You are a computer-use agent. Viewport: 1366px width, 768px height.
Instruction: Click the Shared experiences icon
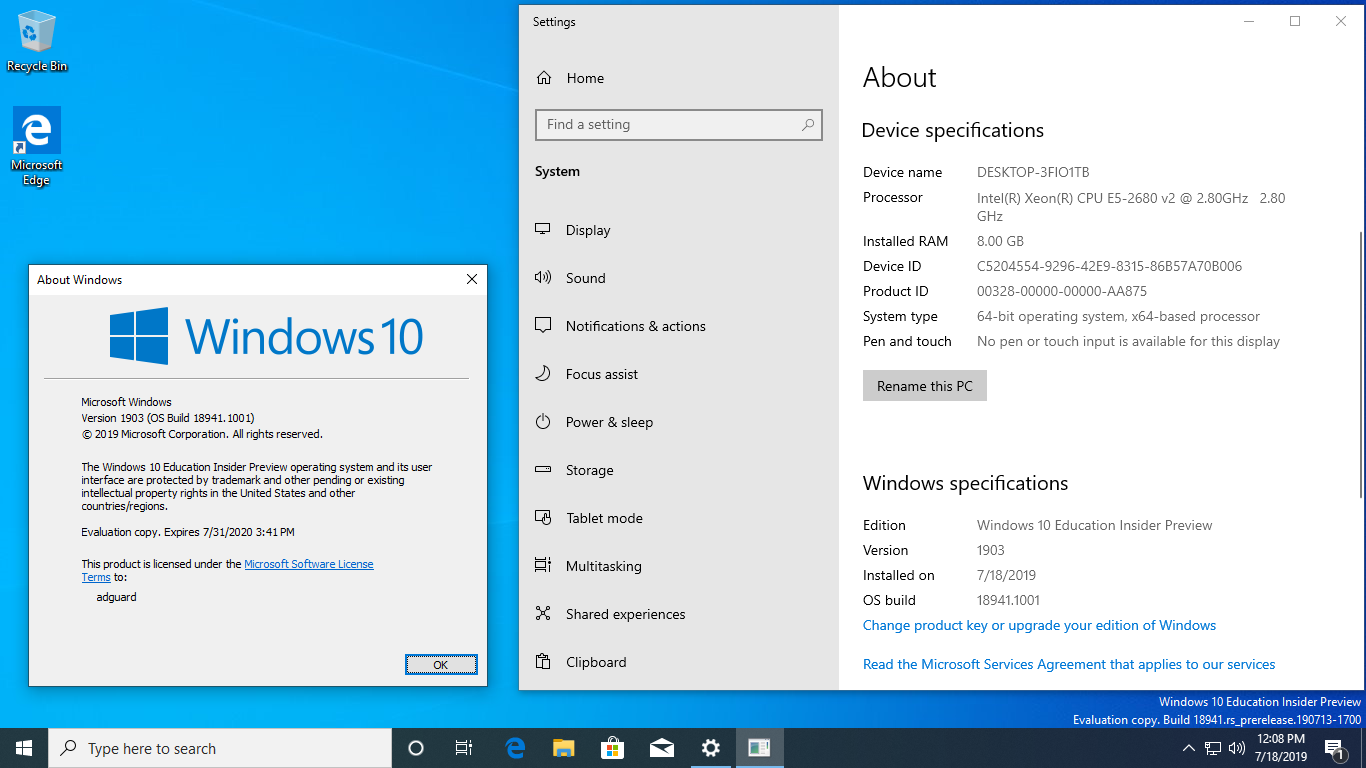pos(543,614)
